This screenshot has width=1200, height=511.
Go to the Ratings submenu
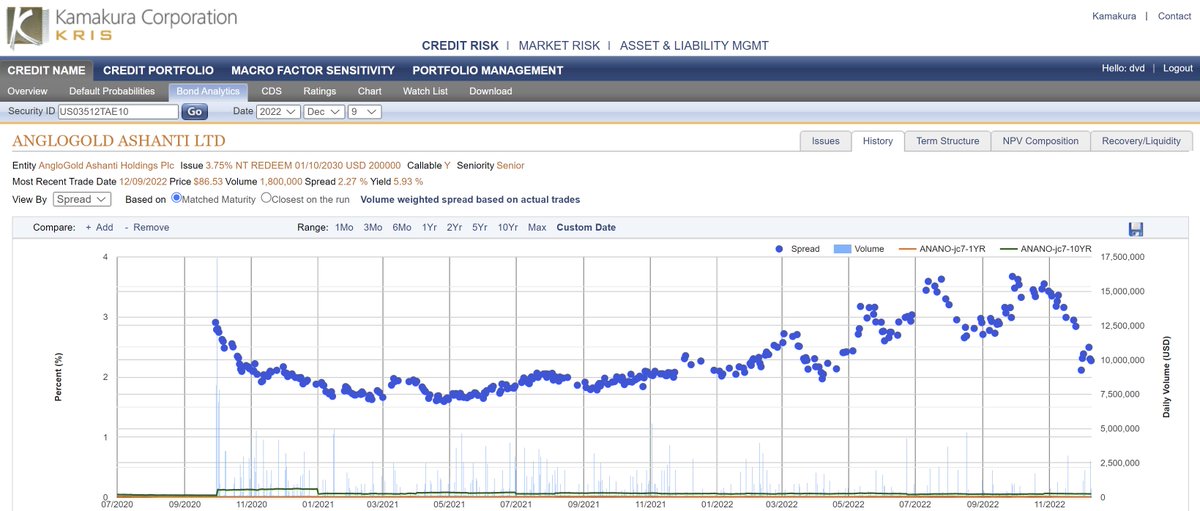[x=319, y=91]
